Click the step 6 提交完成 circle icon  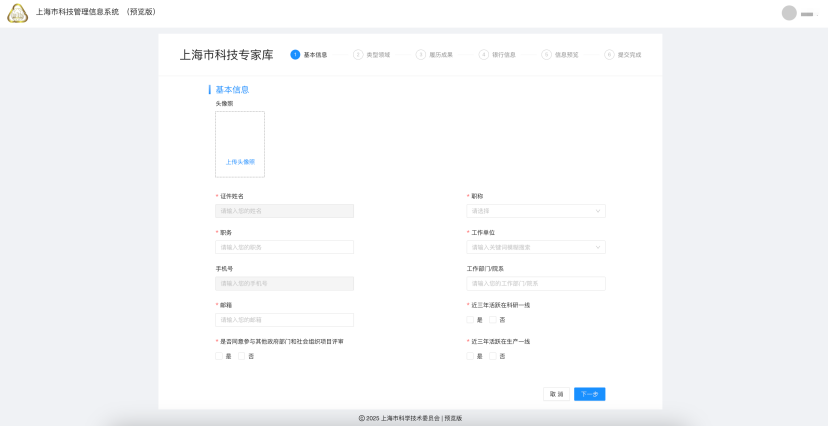coord(609,55)
